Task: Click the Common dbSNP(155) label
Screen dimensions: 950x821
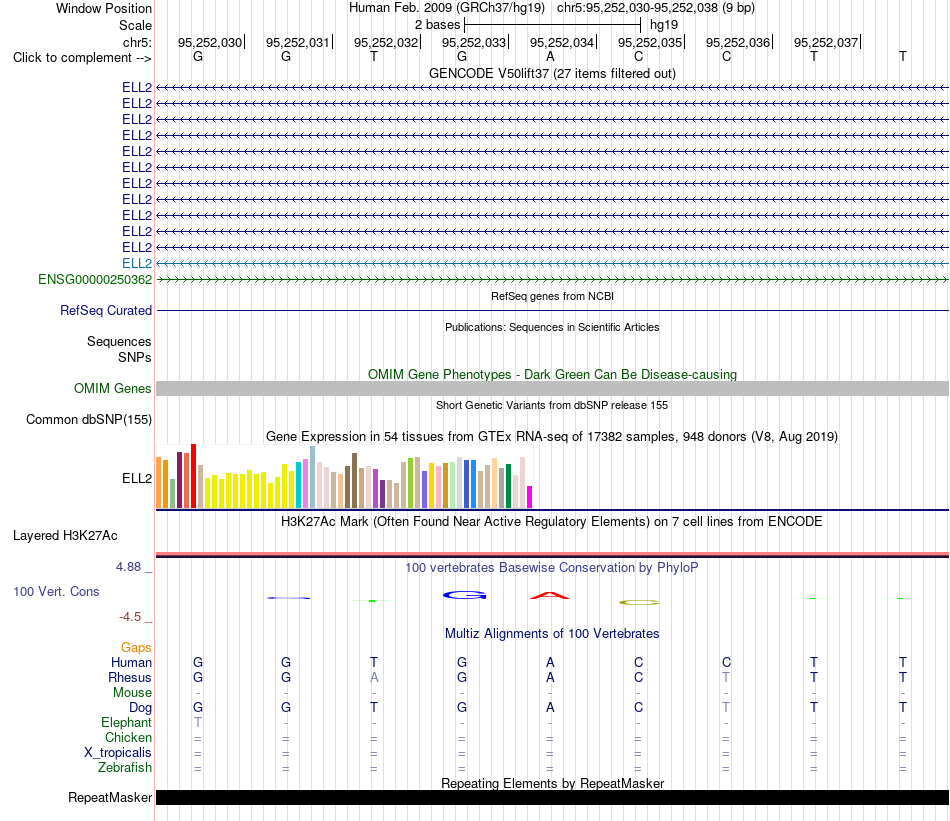Action: [88, 419]
